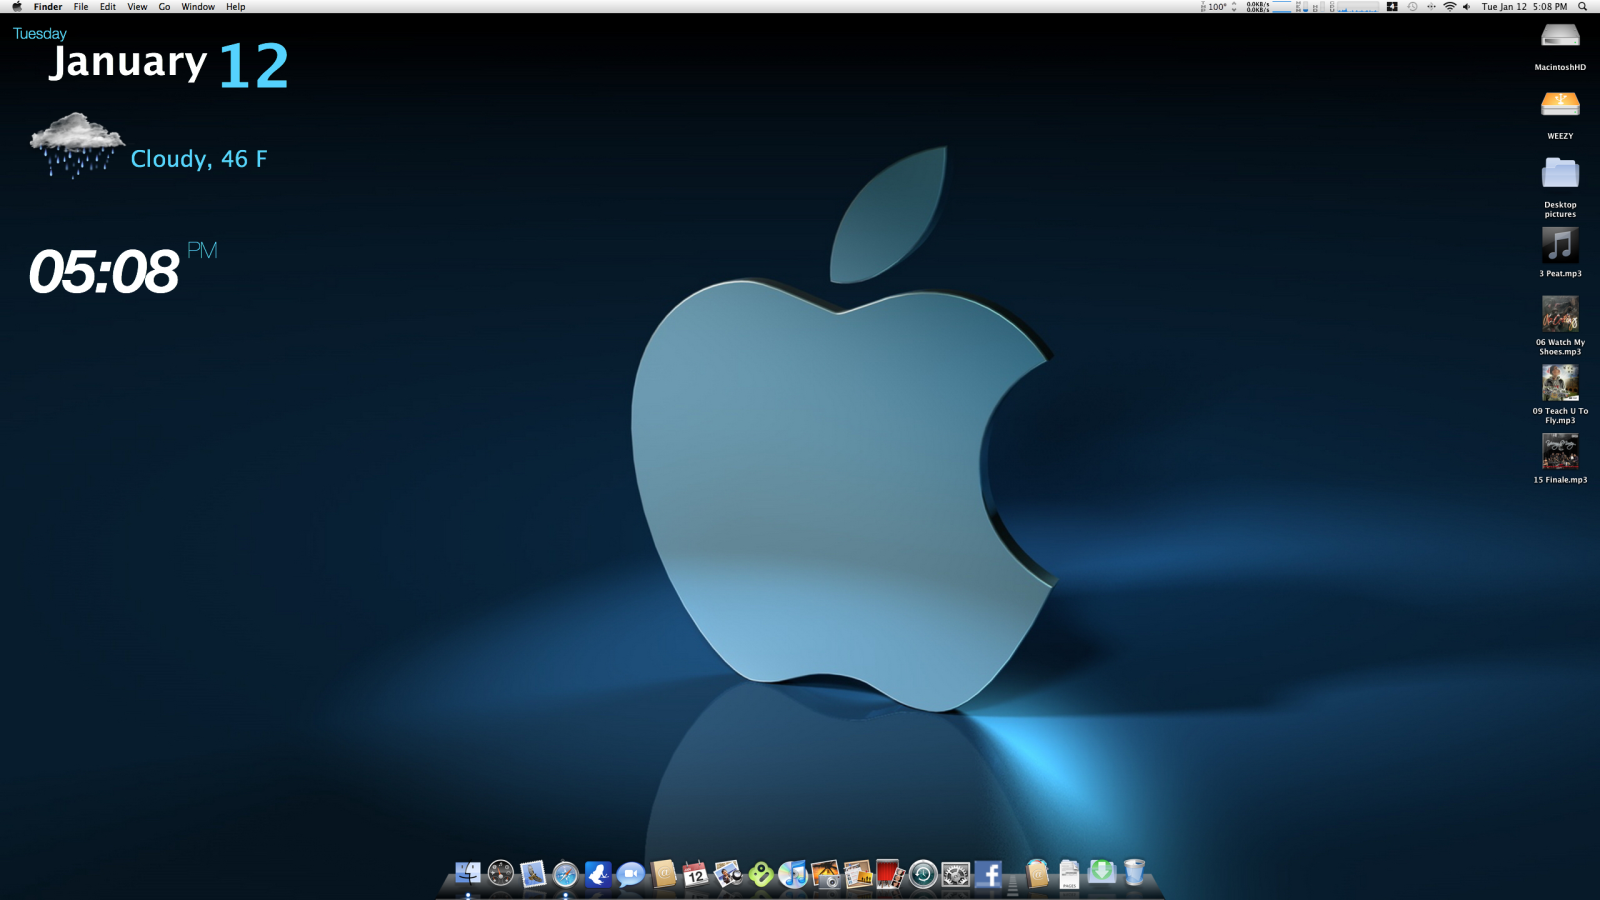Open Spaces menu bar icon showing 4
The height and width of the screenshot is (900, 1600).
click(1392, 6)
